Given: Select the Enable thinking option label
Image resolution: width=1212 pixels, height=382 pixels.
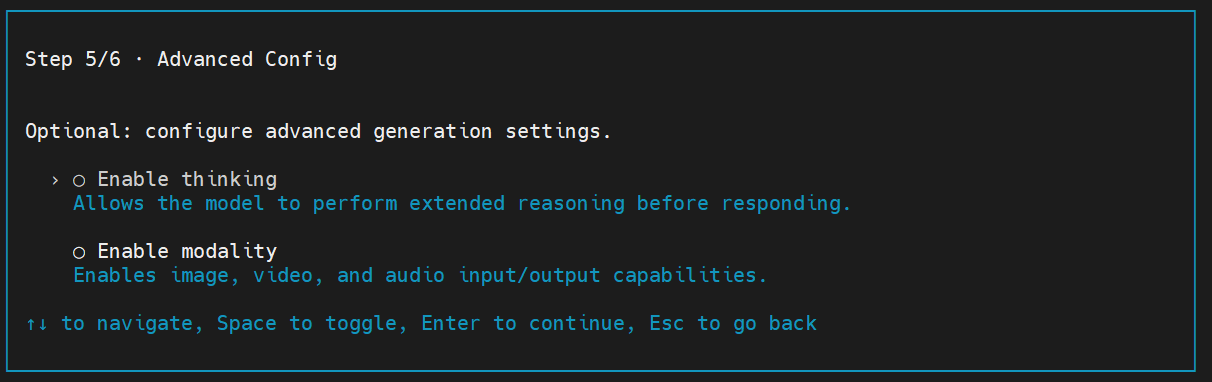Looking at the screenshot, I should [187, 180].
